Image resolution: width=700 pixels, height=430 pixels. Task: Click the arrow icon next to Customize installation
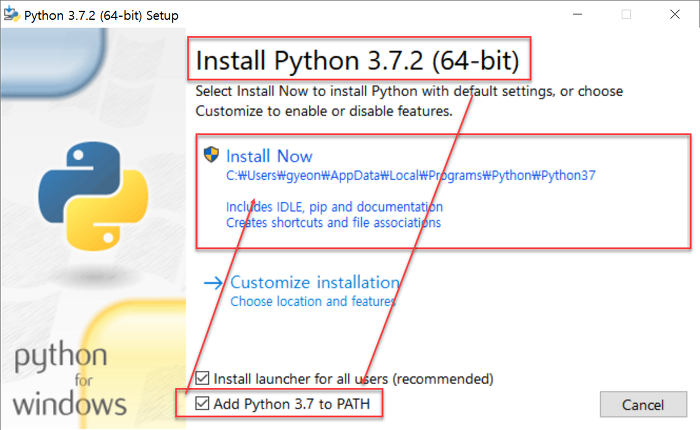213,283
